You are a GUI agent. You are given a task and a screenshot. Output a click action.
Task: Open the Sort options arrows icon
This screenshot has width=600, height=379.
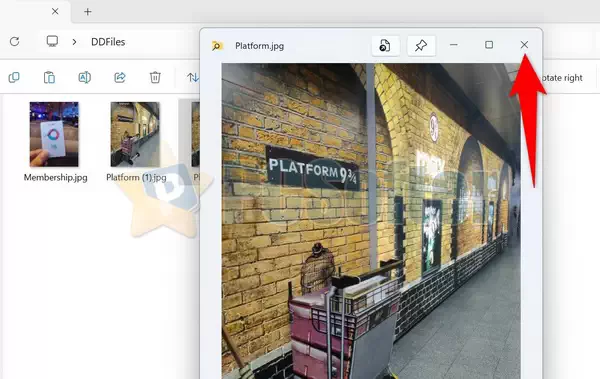192,78
